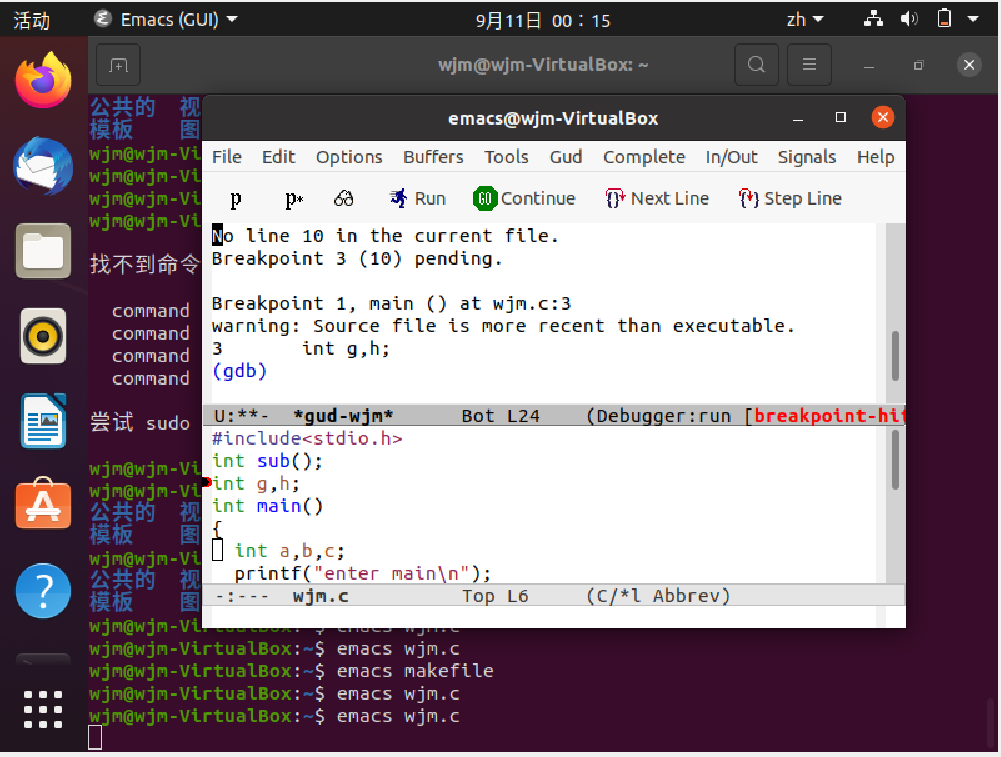Click the print expression 'p' toolbar icon
This screenshot has height=757, width=1001.
pos(236,199)
